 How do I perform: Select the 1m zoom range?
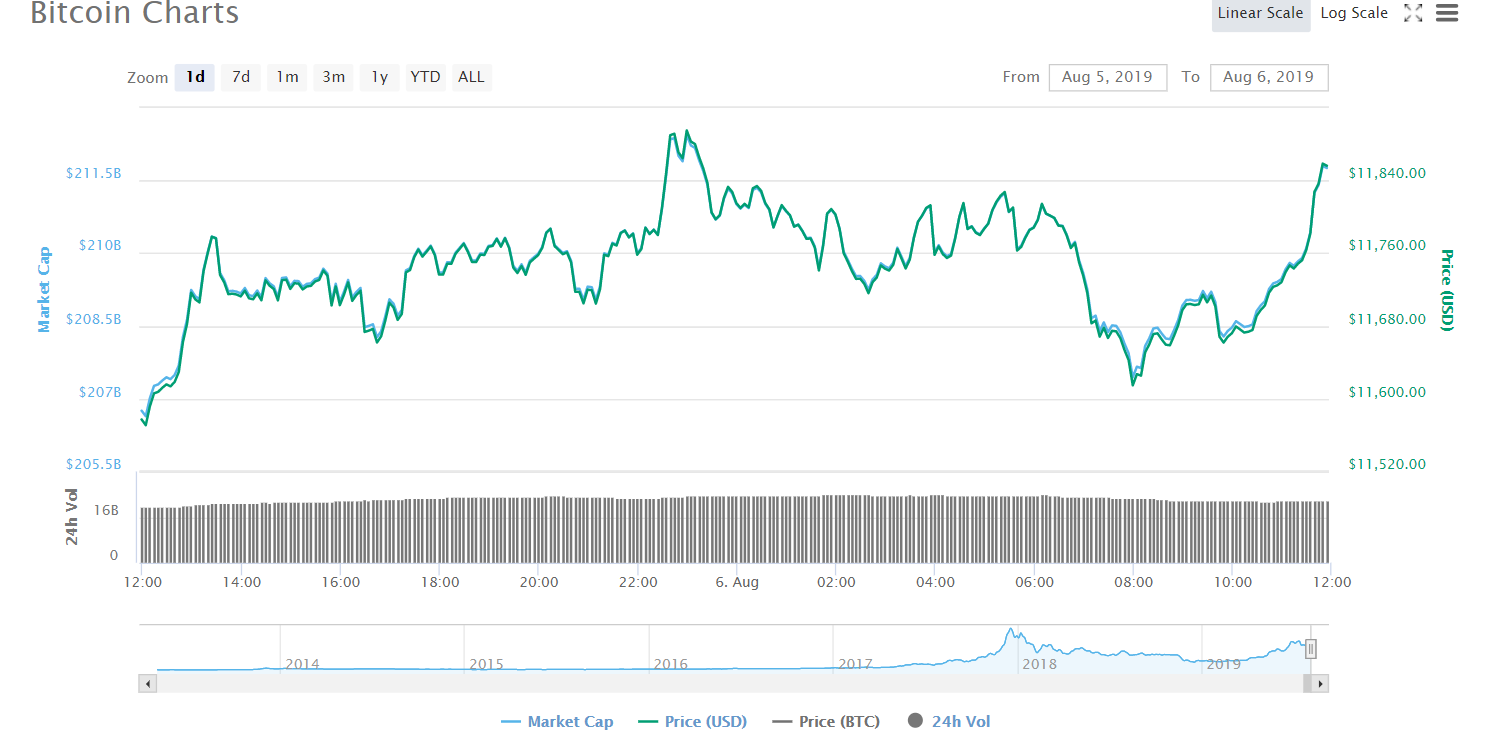(x=287, y=77)
